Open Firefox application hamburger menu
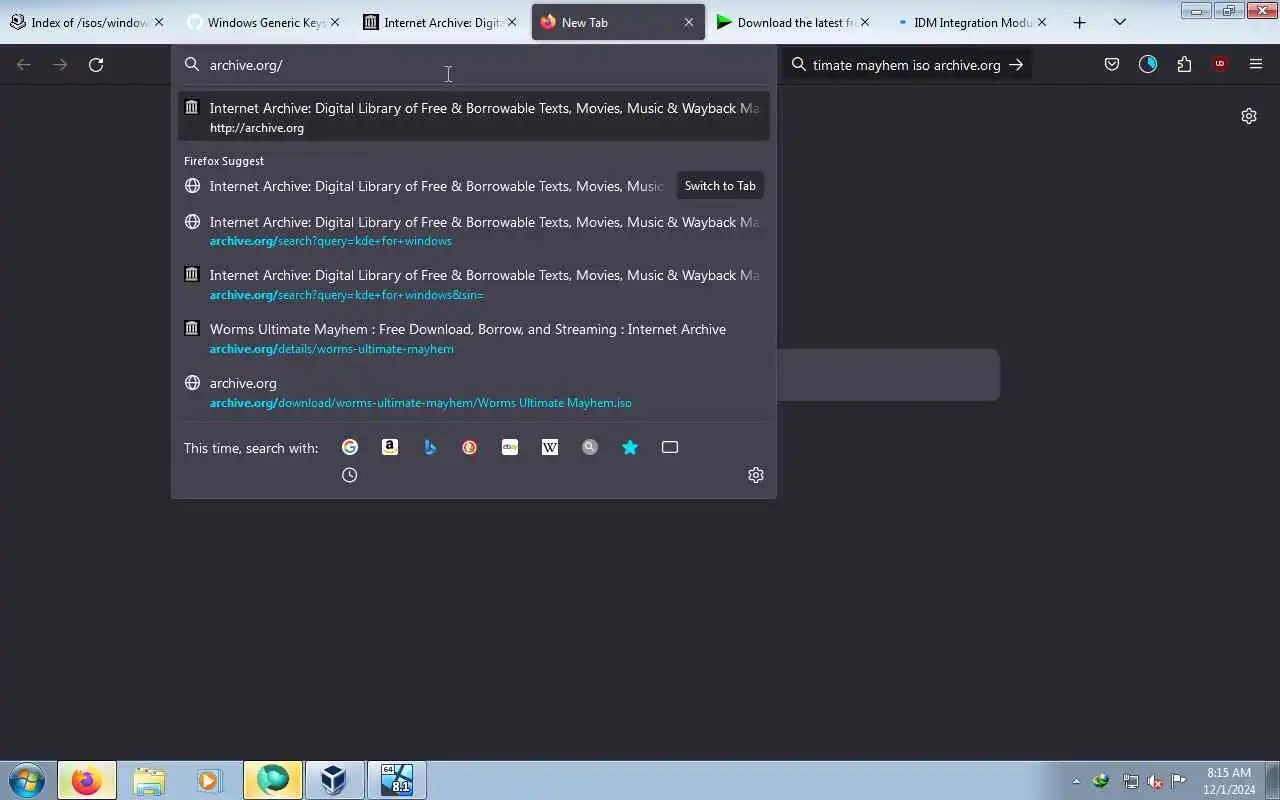Screen dimensions: 1280x800 coord(1256,64)
